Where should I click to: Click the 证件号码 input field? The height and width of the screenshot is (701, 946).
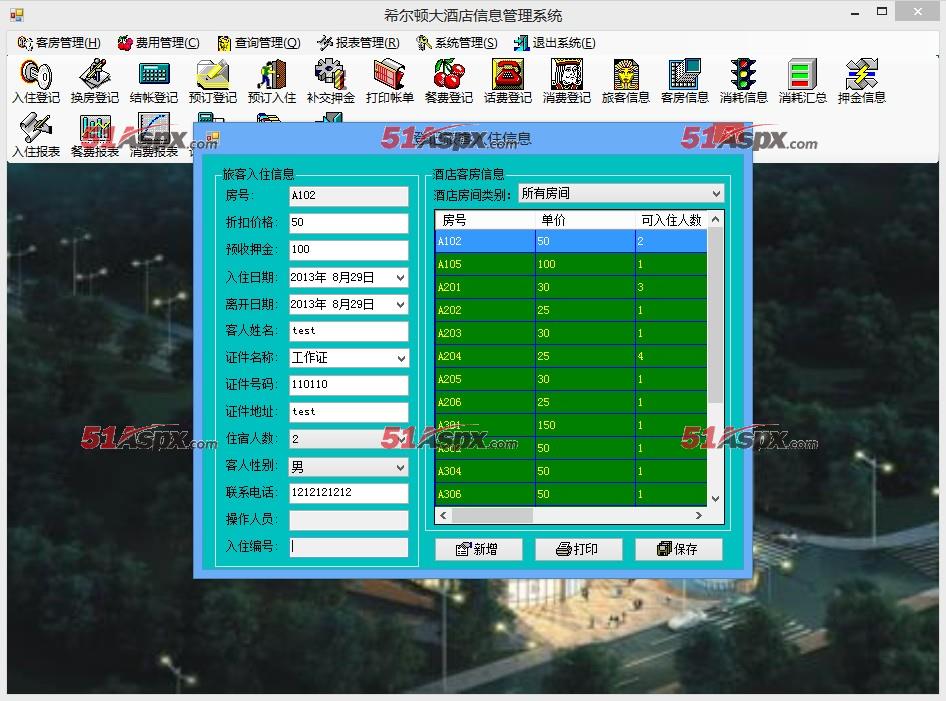pyautogui.click(x=349, y=385)
